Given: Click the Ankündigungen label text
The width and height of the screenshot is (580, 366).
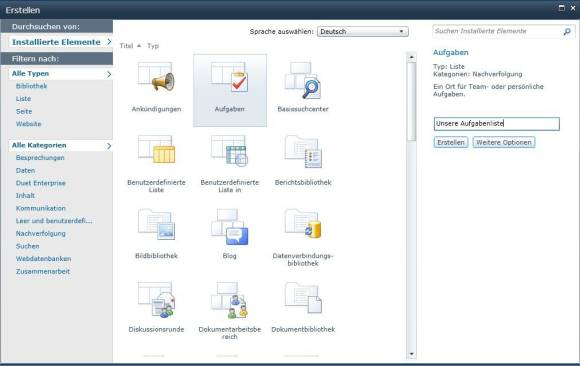Looking at the screenshot, I should [x=156, y=109].
